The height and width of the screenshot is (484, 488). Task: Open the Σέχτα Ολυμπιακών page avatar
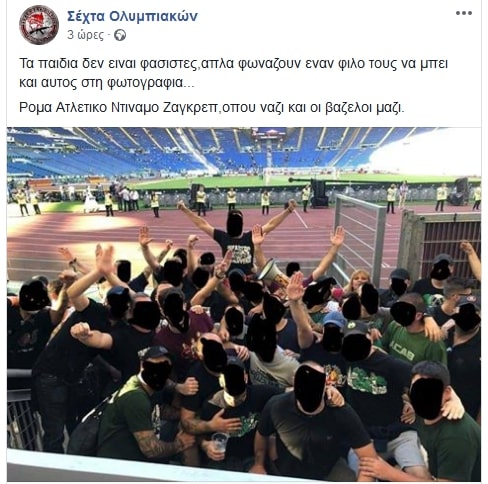[x=39, y=25]
